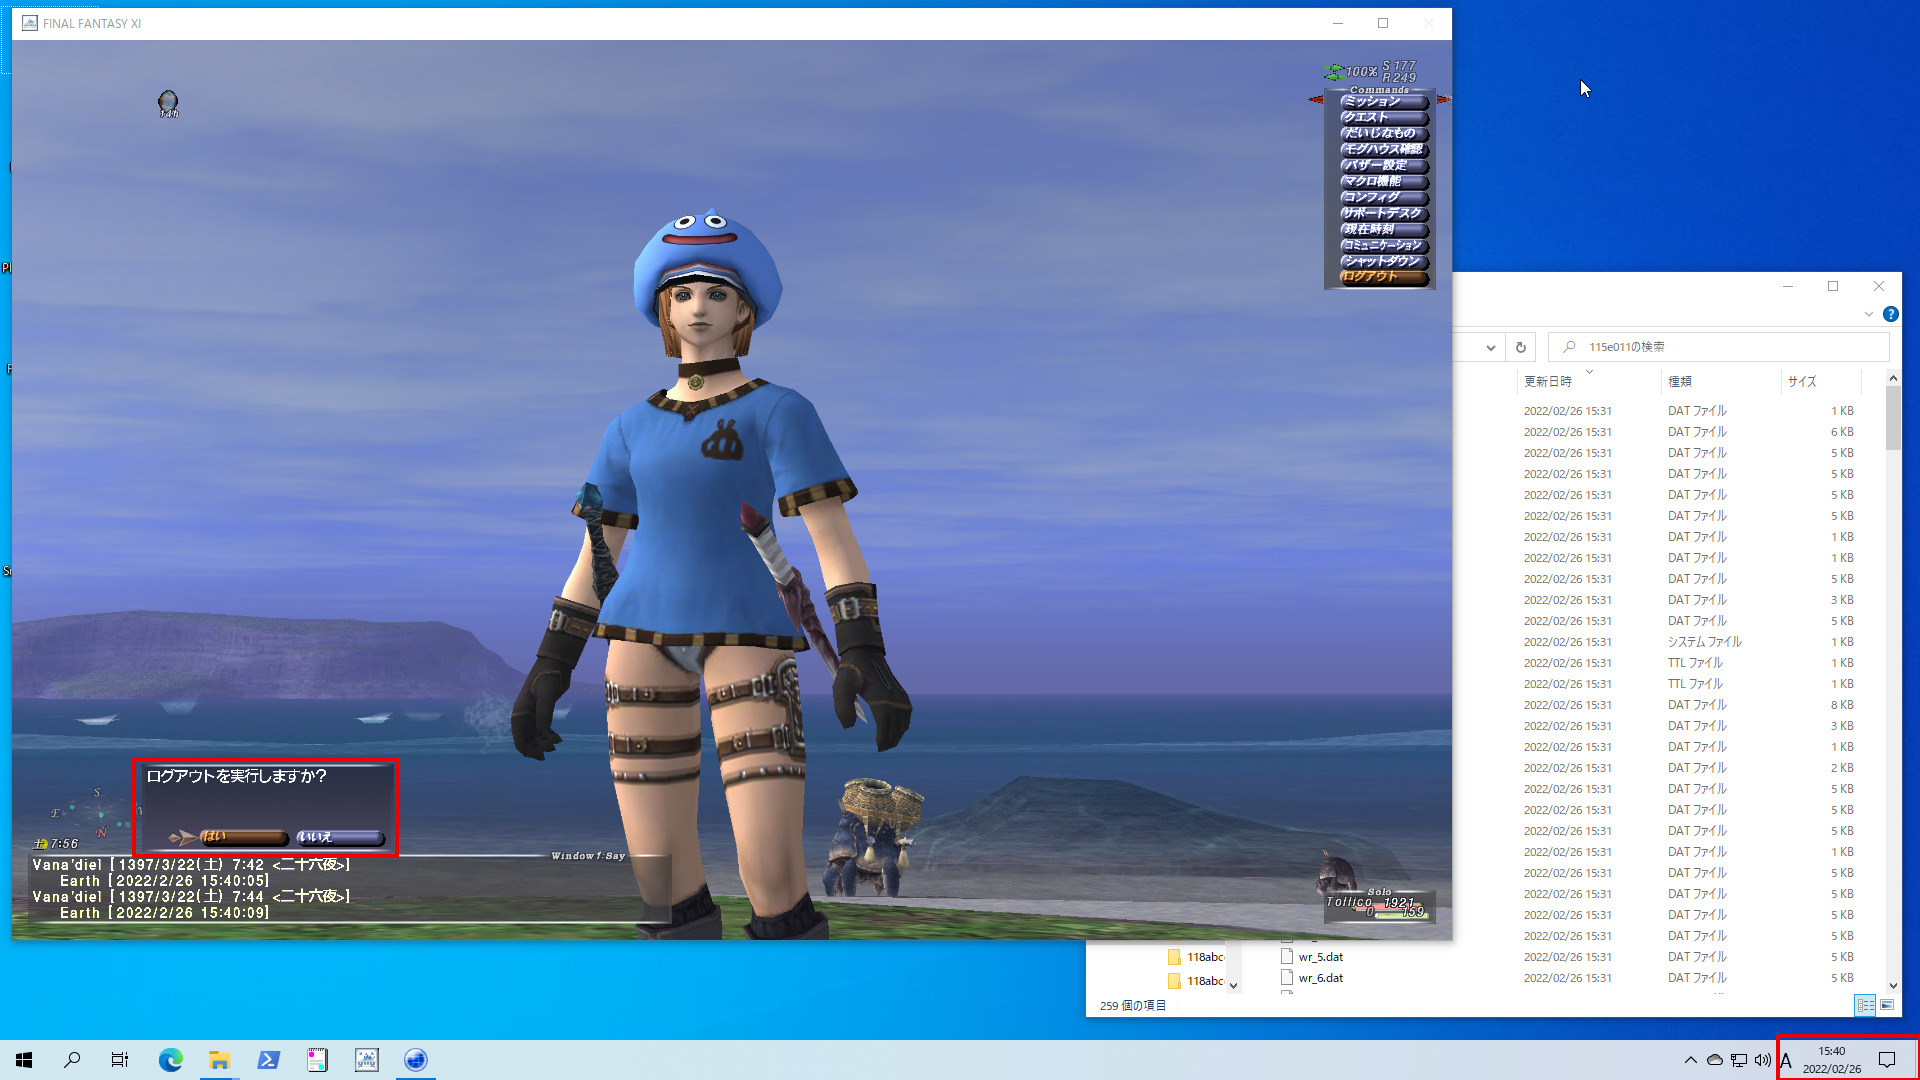The image size is (1920, 1080).
Task: Refresh the Explorer folder view
Action: pos(1521,347)
